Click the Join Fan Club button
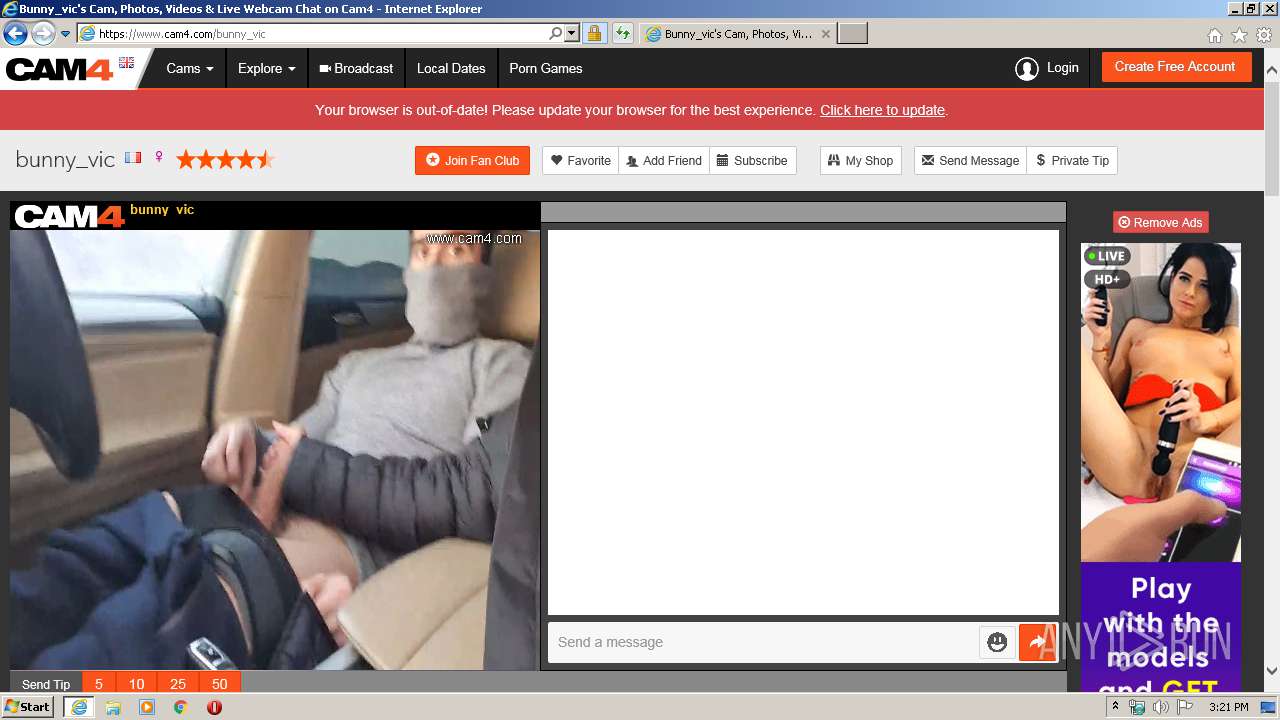This screenshot has width=1280, height=720. coord(472,160)
